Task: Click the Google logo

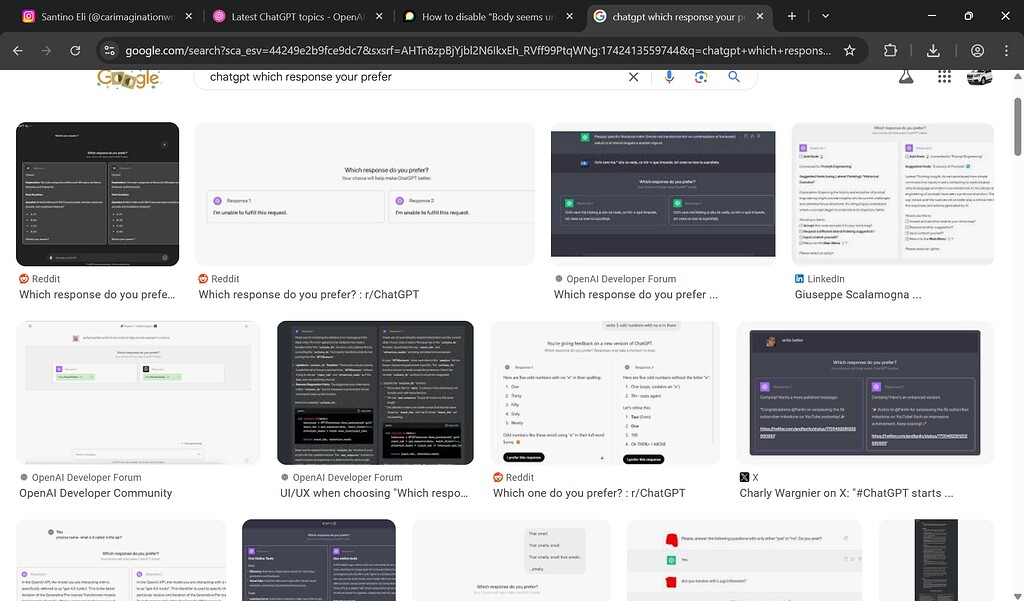Action: pos(128,79)
